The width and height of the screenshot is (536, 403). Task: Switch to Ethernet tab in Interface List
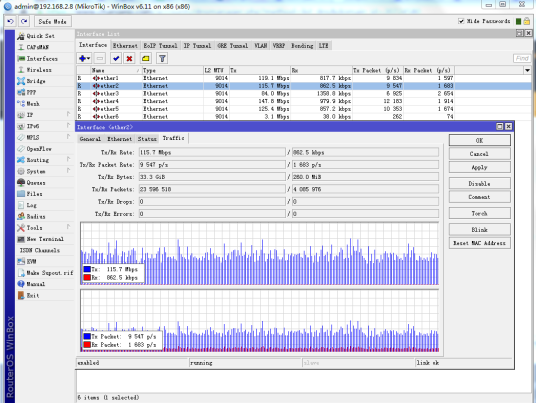(x=125, y=45)
